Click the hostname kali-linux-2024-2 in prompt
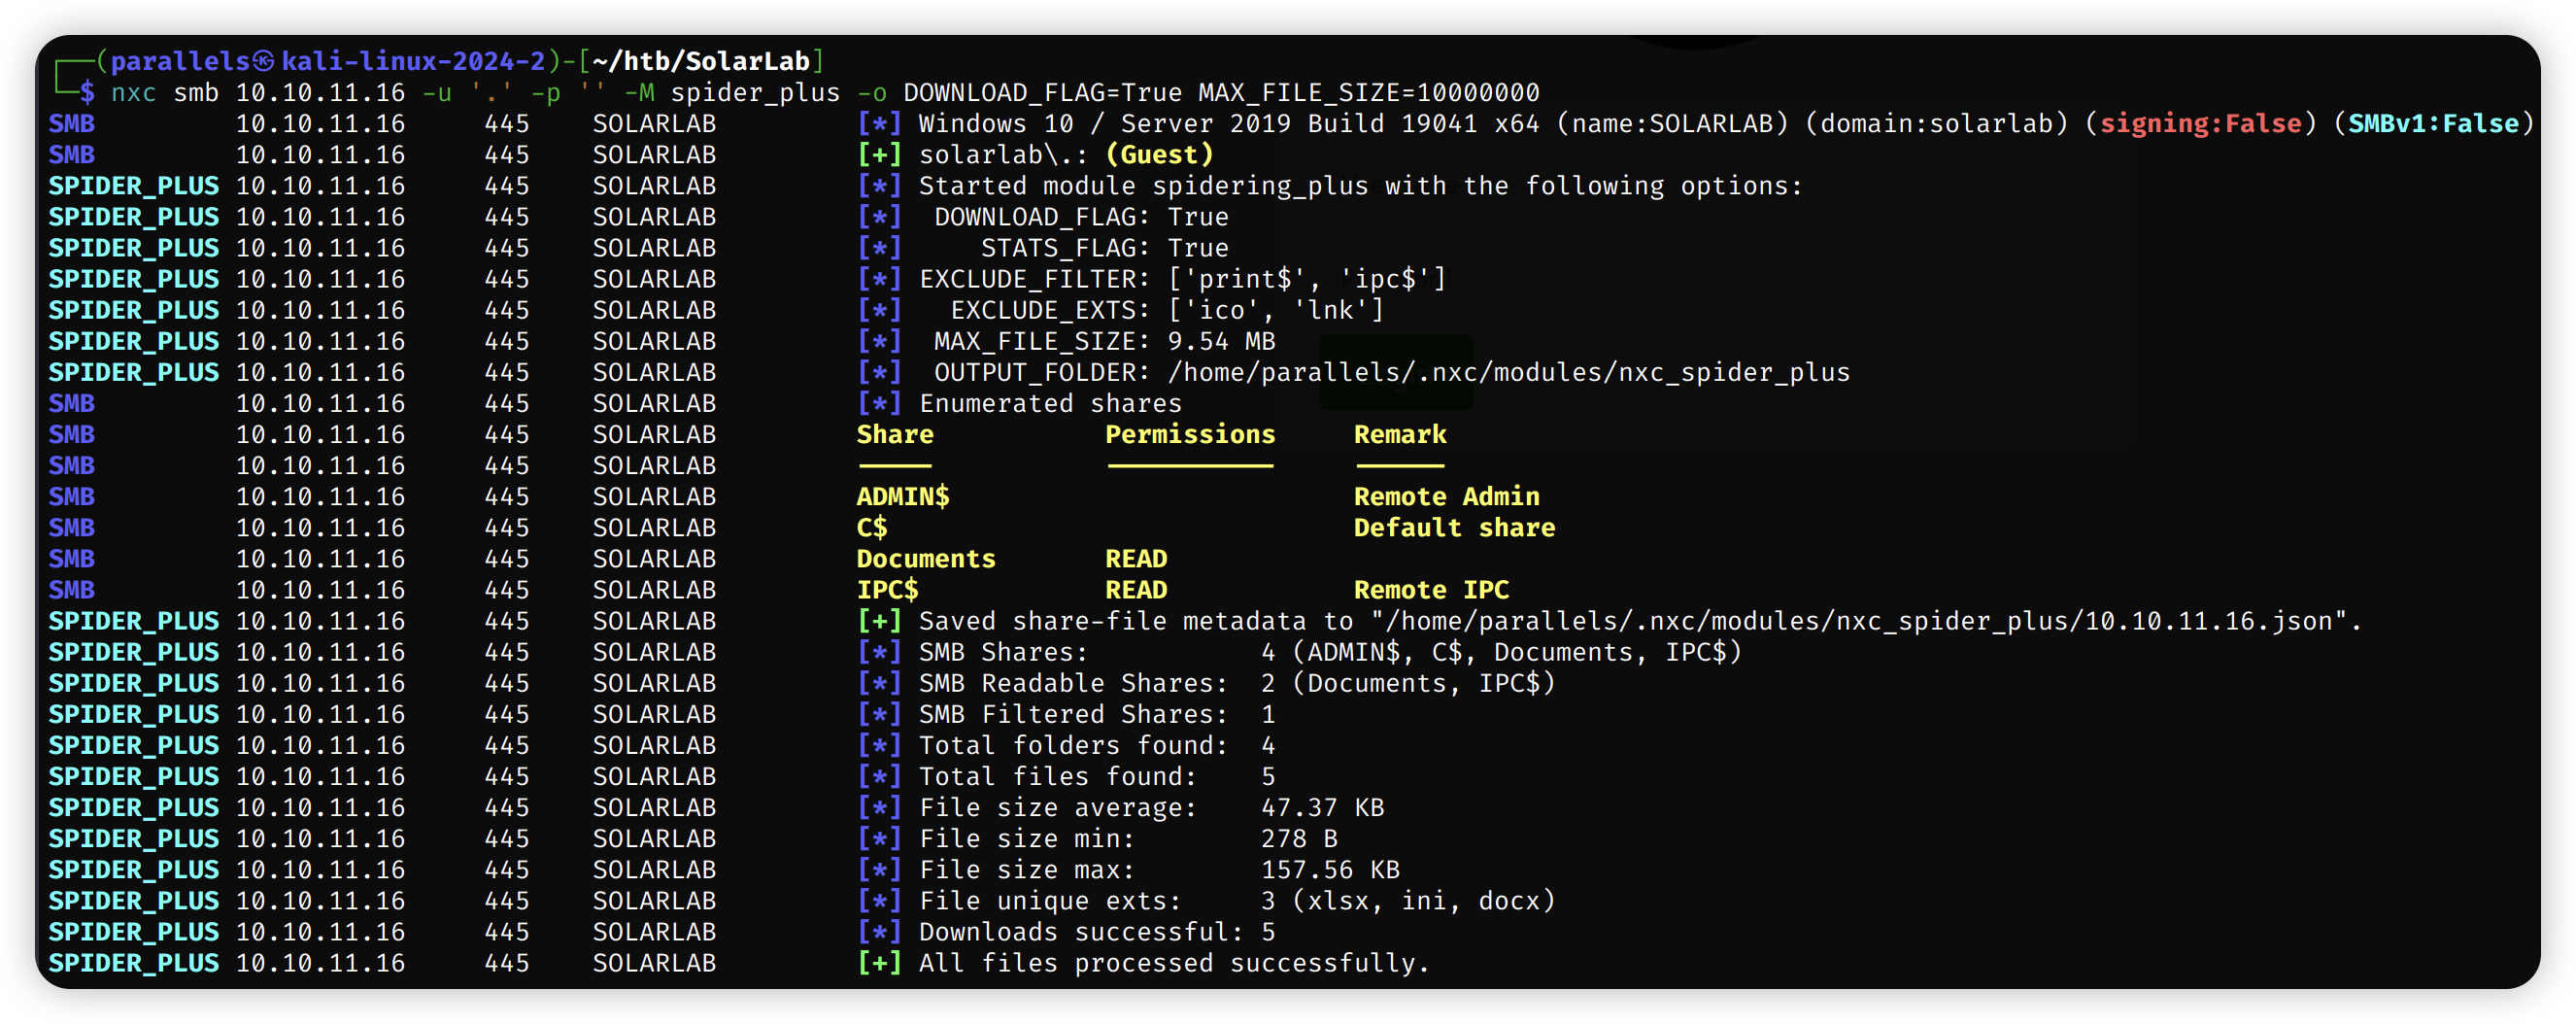The height and width of the screenshot is (1024, 2576). click(x=414, y=61)
